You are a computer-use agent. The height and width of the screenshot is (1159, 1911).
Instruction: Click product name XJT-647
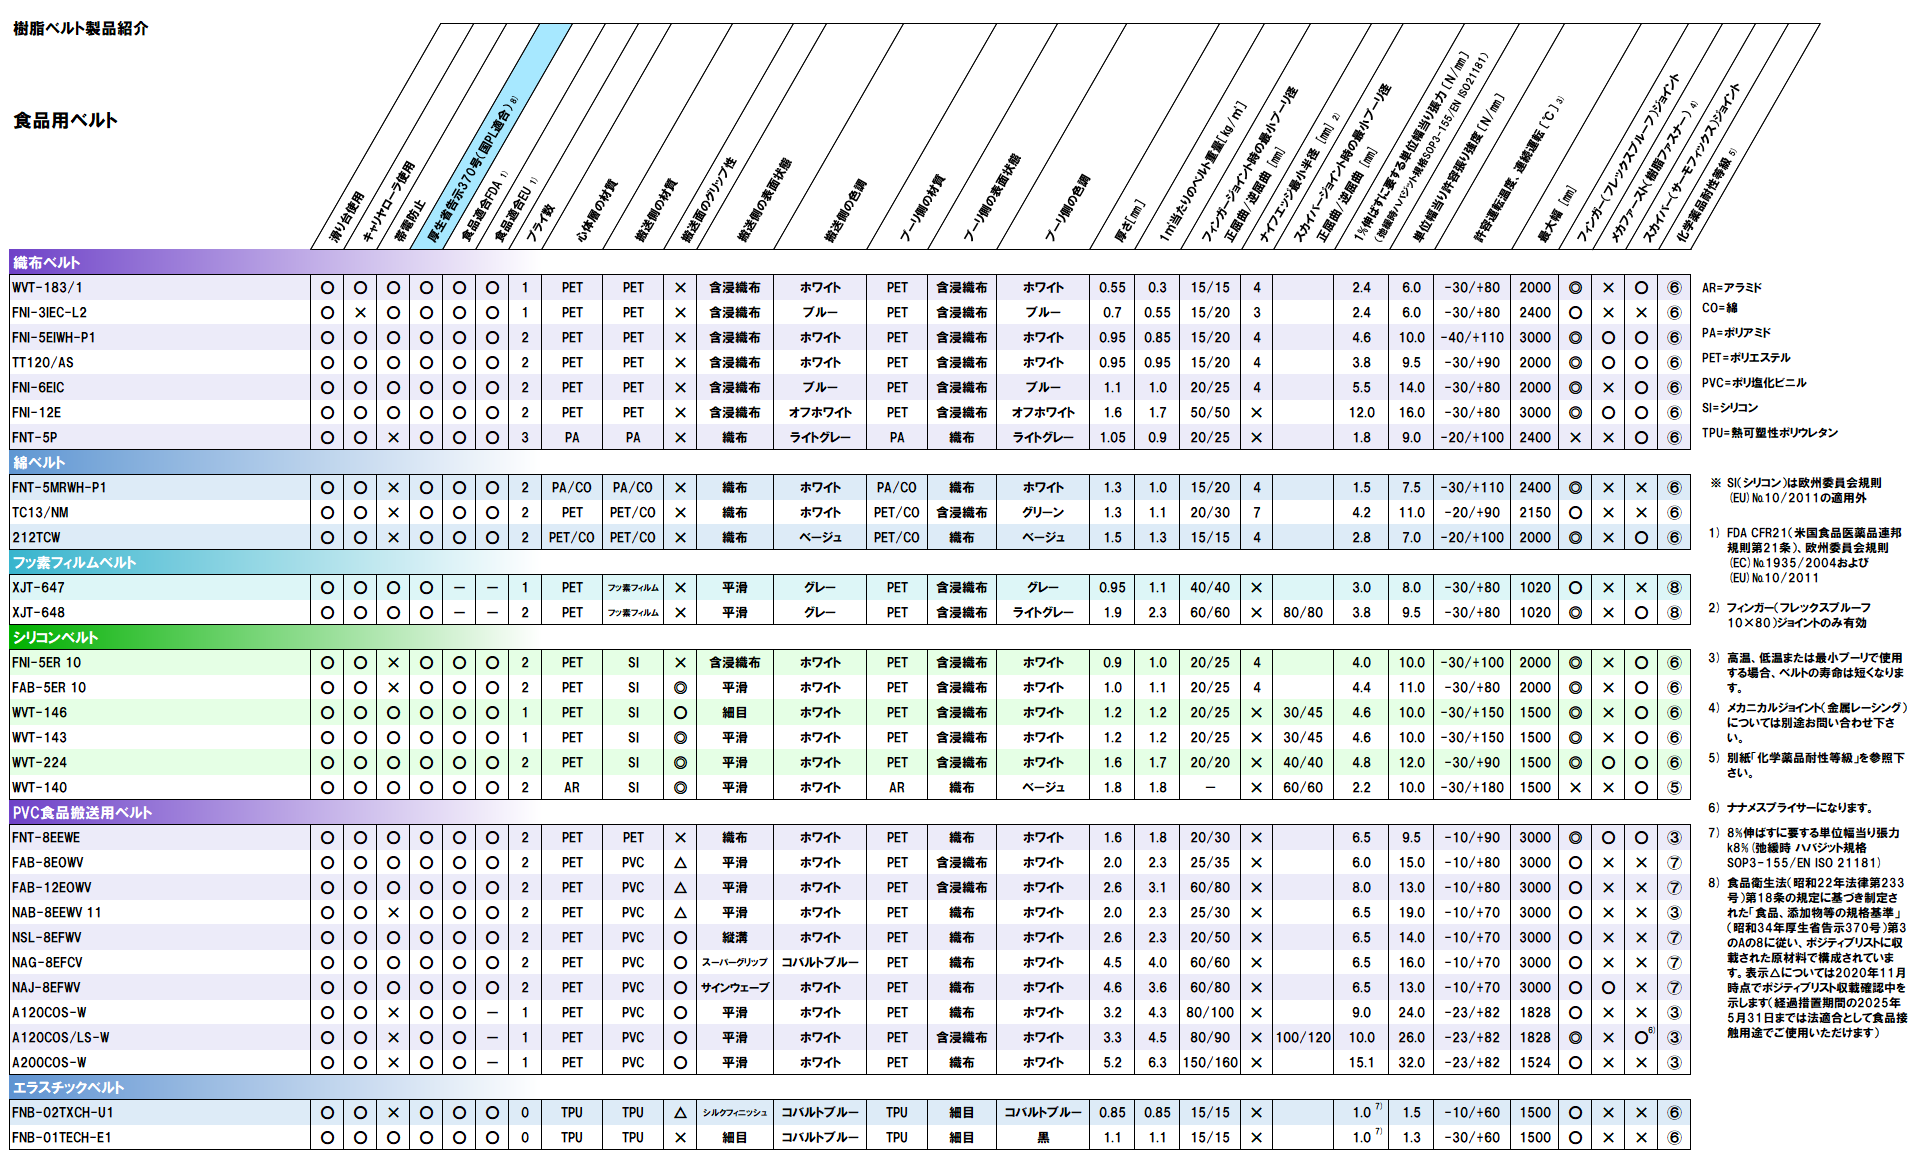(x=38, y=587)
